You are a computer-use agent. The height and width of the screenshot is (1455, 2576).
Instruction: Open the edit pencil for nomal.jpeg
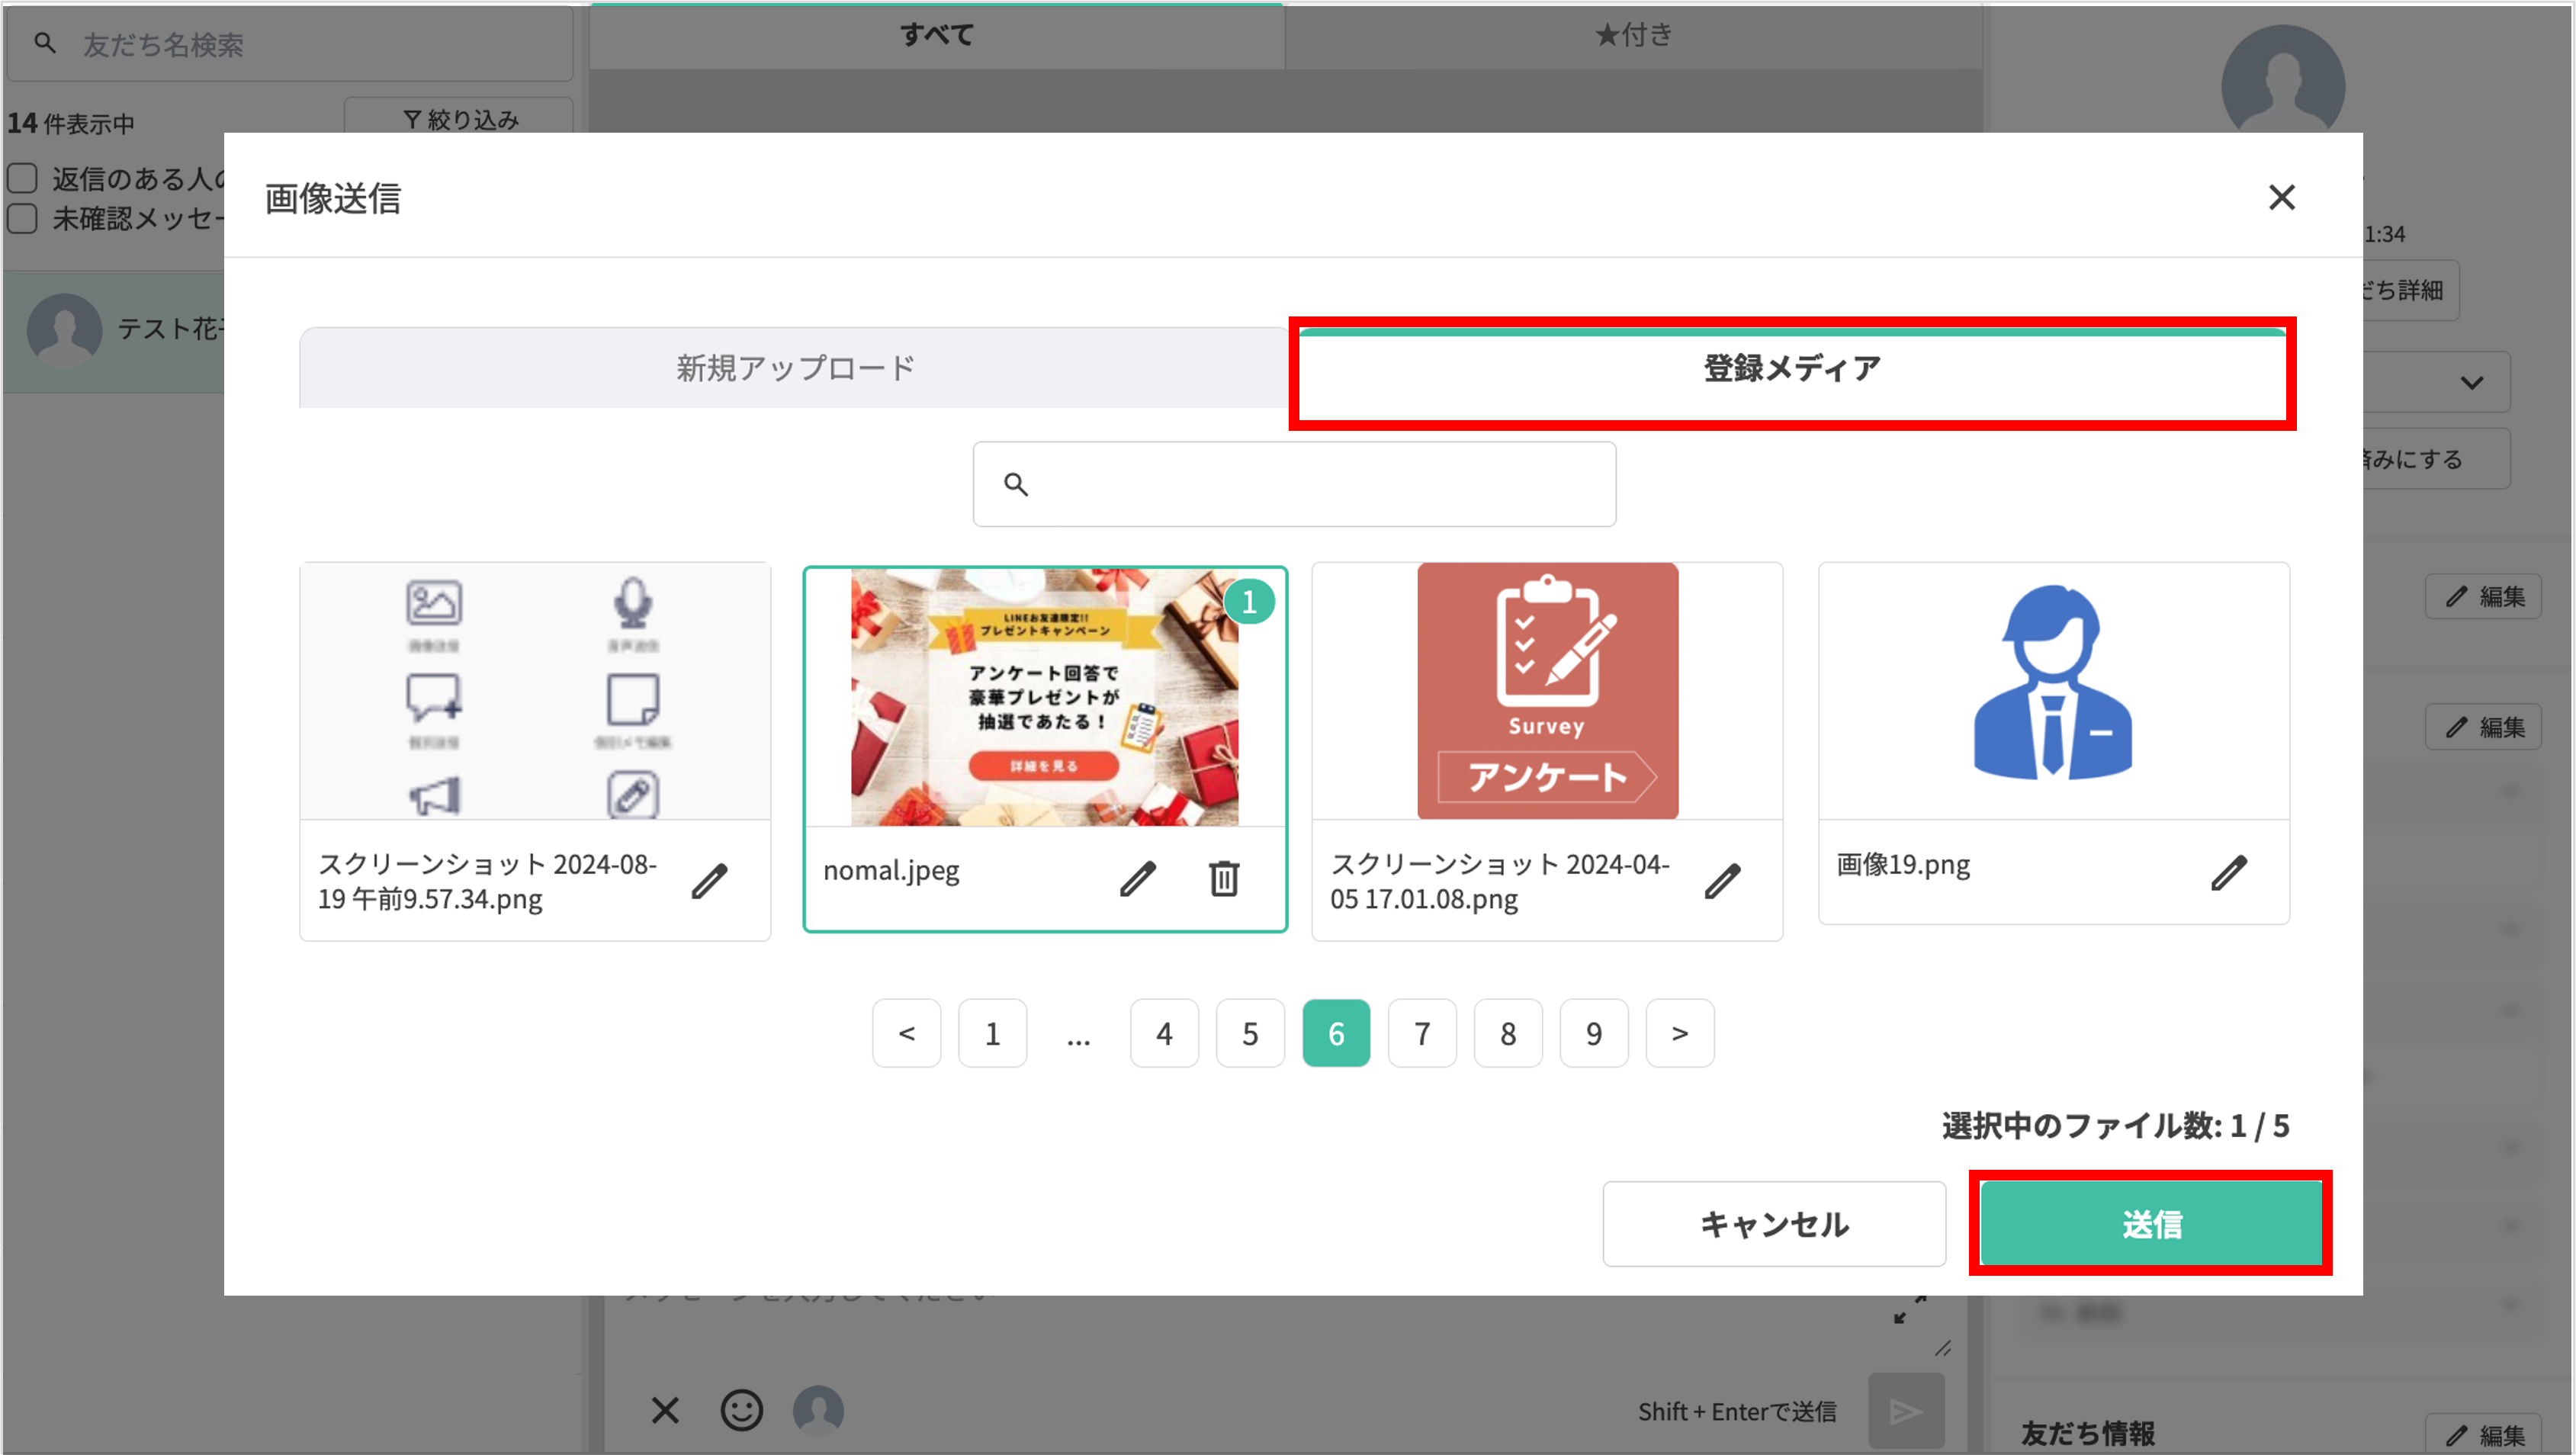tap(1139, 880)
